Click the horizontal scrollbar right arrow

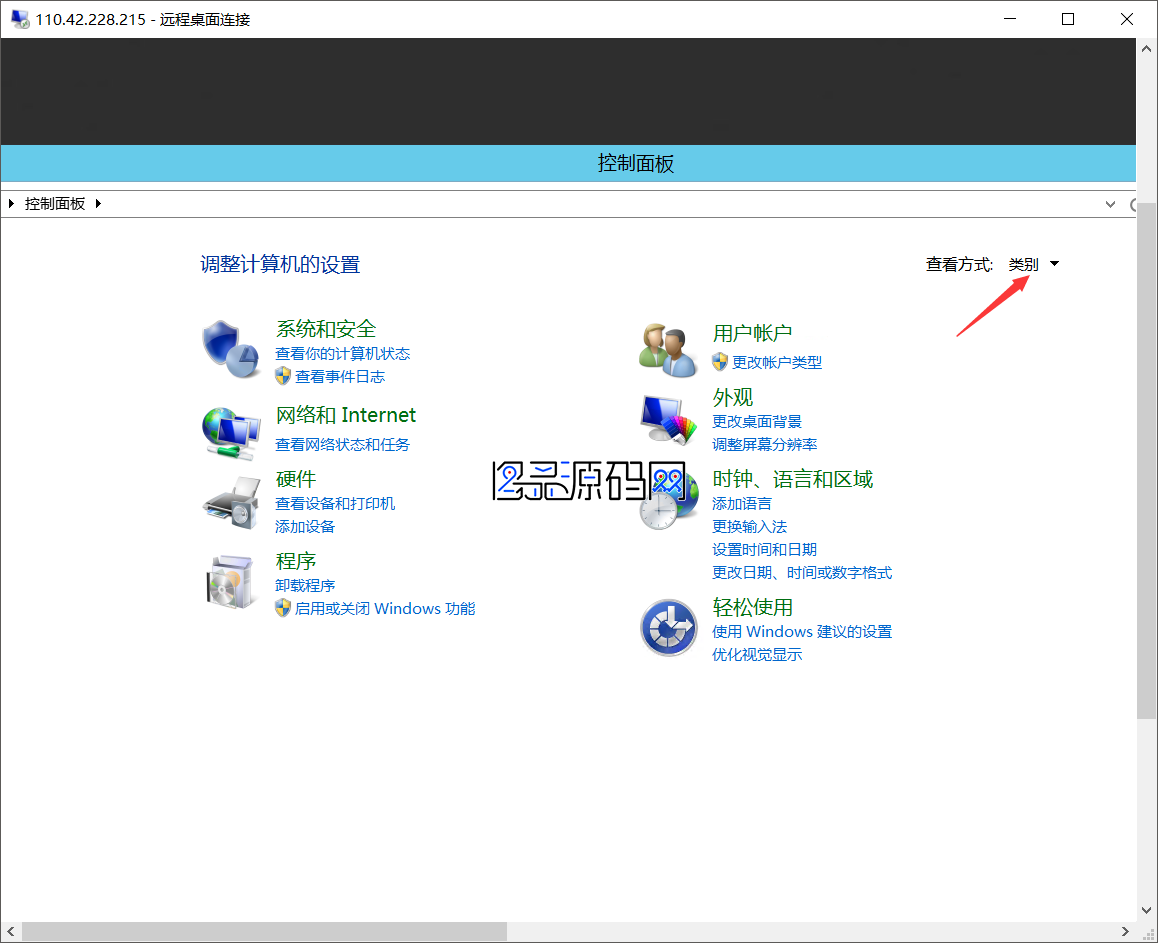[x=1125, y=931]
